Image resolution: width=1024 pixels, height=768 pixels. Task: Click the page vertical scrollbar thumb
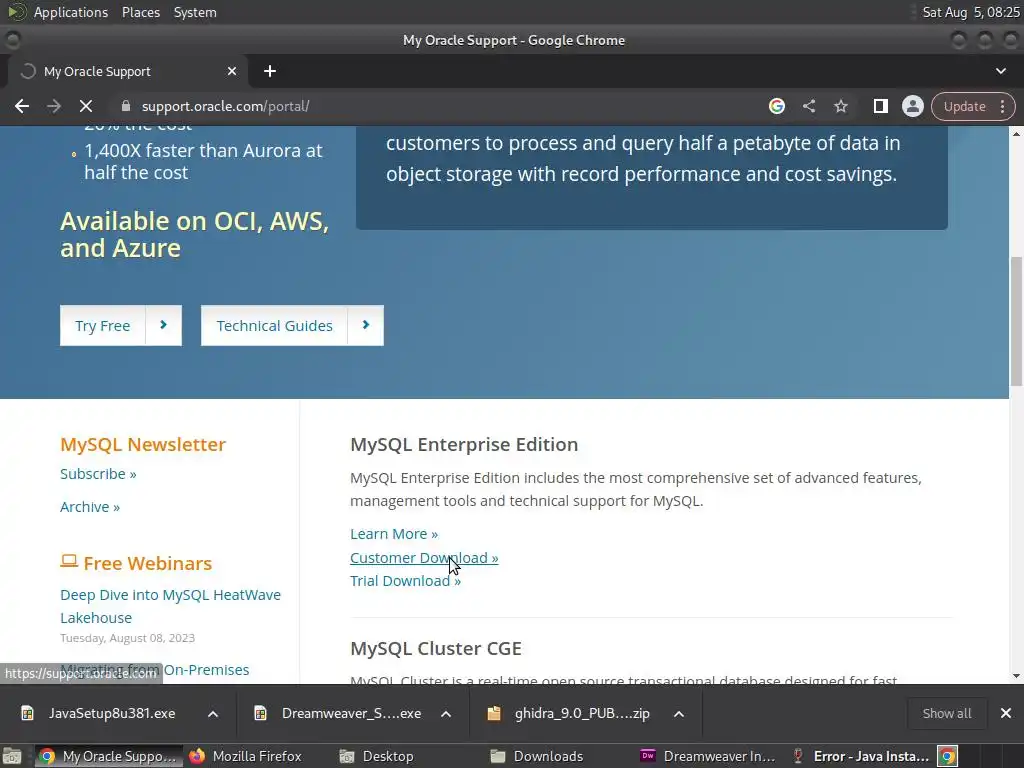pyautogui.click(x=1016, y=321)
